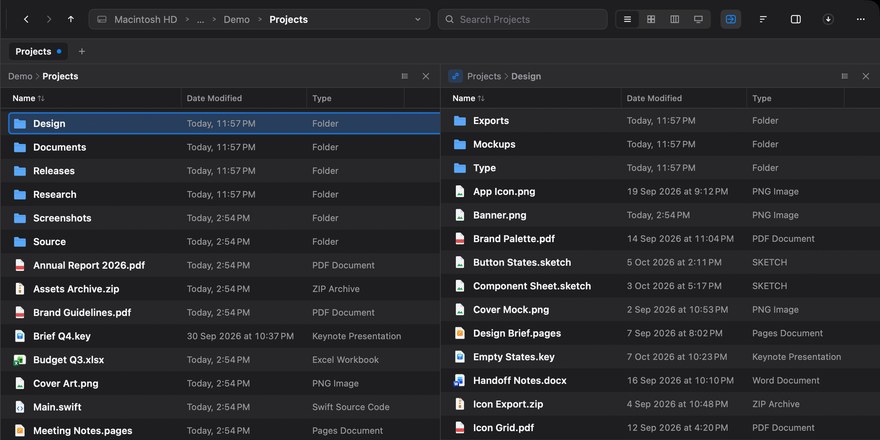Switch to gallery view mode

click(x=698, y=19)
